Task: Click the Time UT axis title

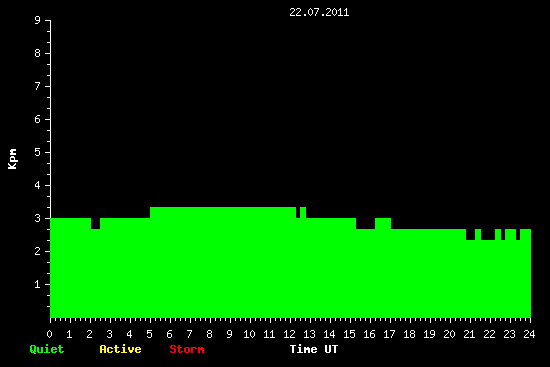Action: [x=314, y=349]
